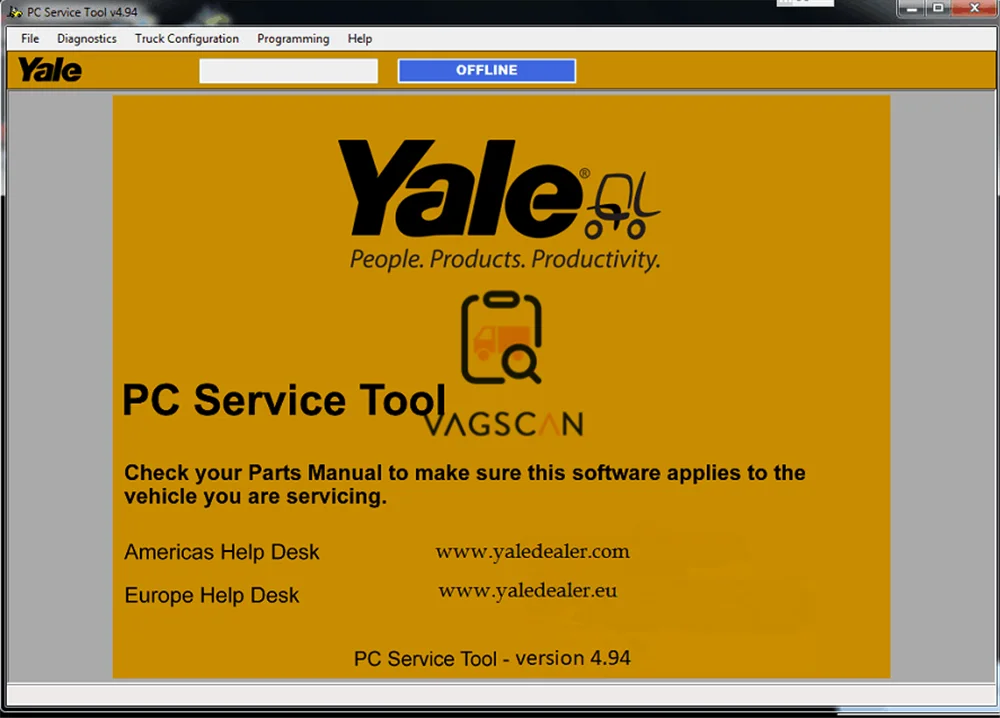Screen dimensions: 1000x718
Task: Click the Europe Help Desk text
Action: click(212, 595)
